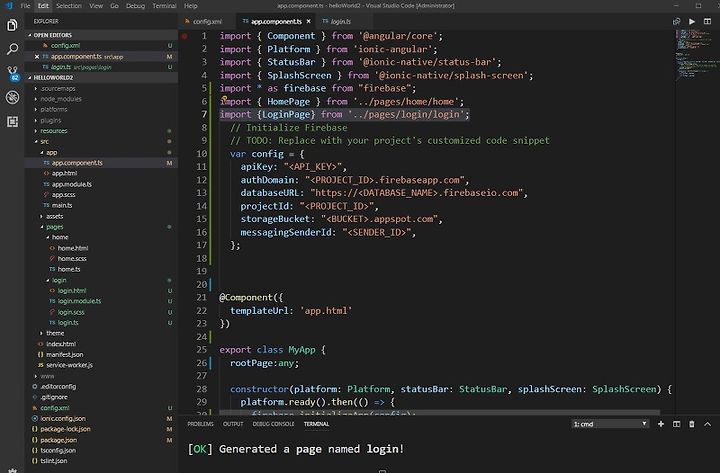The height and width of the screenshot is (473, 720).
Task: Open login.module.ts in the file tree
Action: pos(79,301)
